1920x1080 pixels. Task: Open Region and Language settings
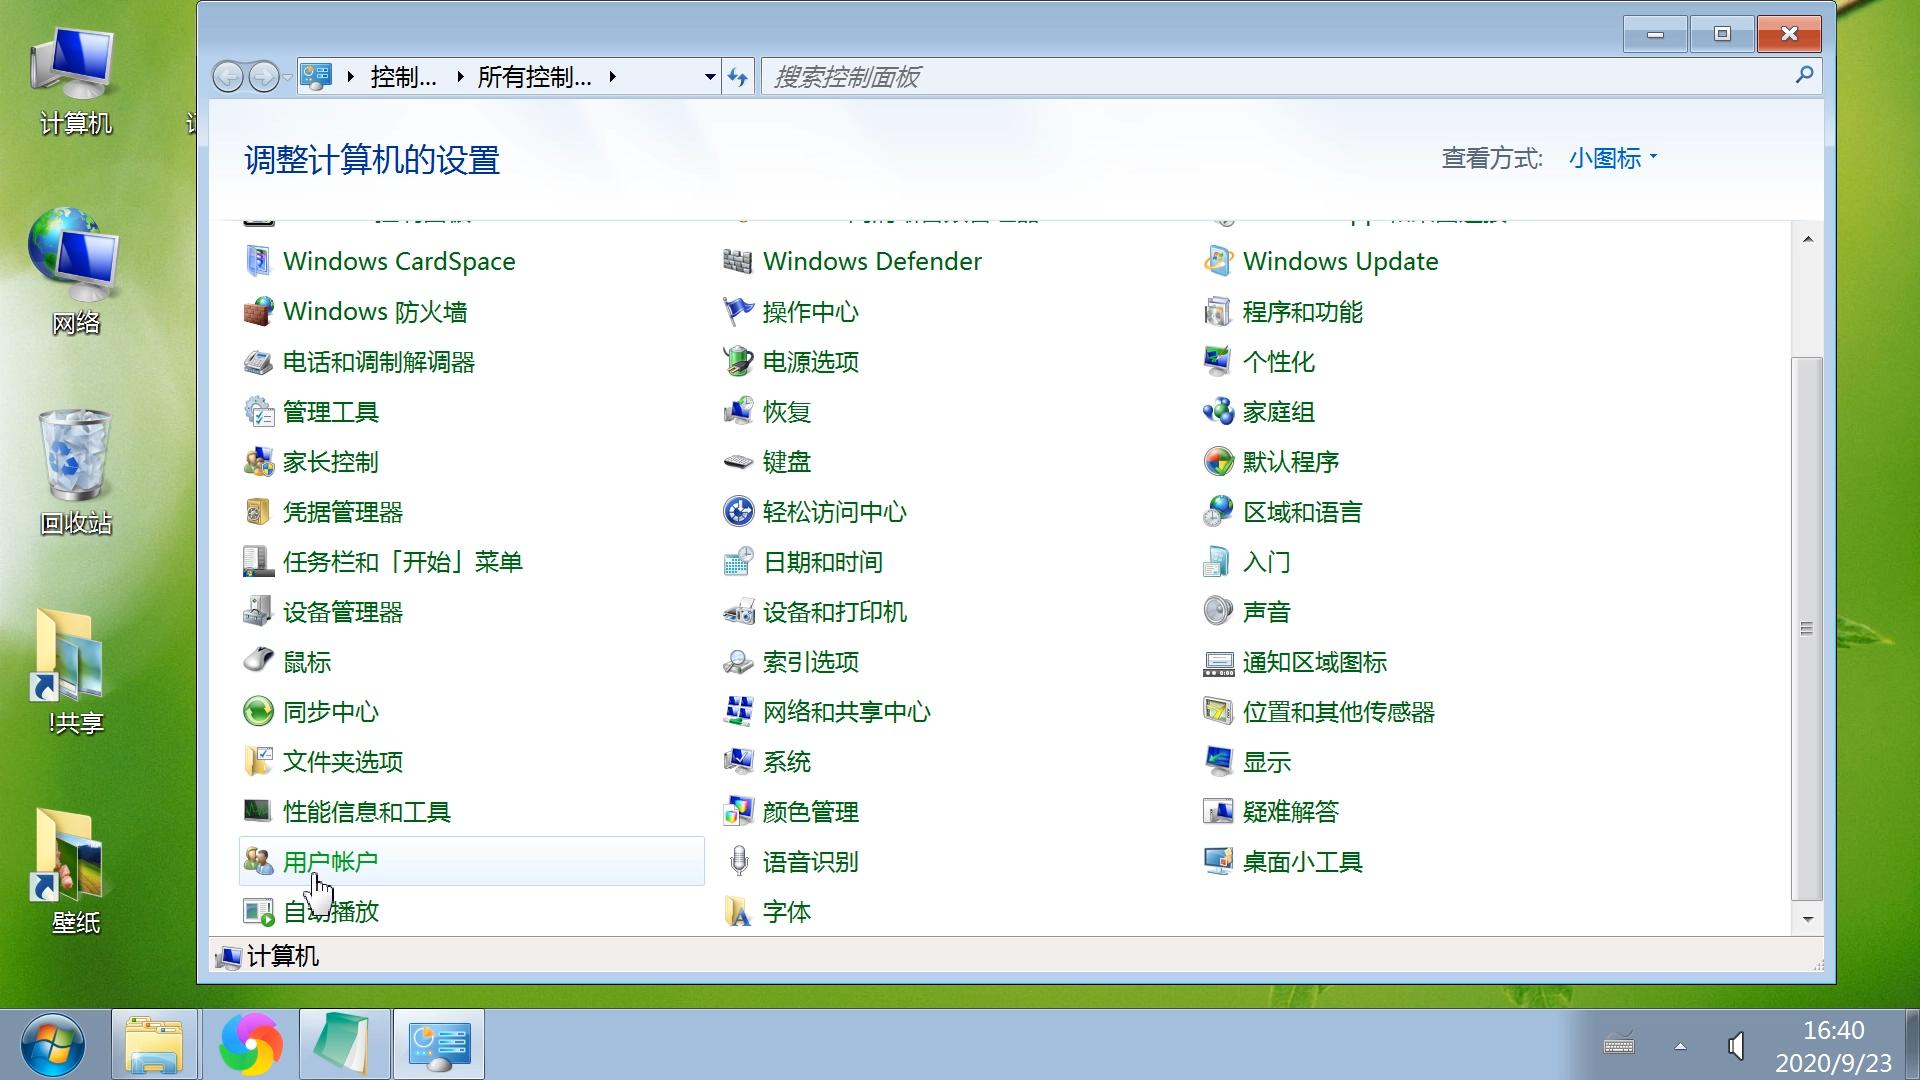pyautogui.click(x=1303, y=512)
